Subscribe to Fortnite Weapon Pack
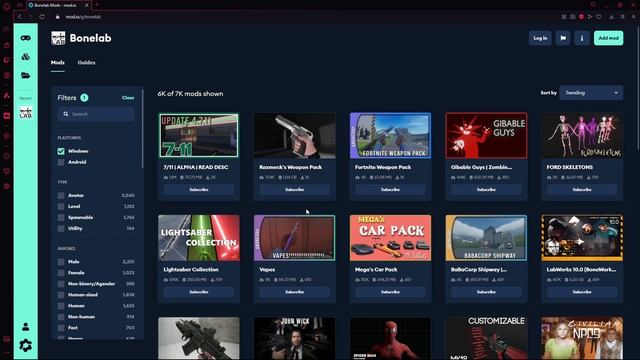 click(x=390, y=190)
